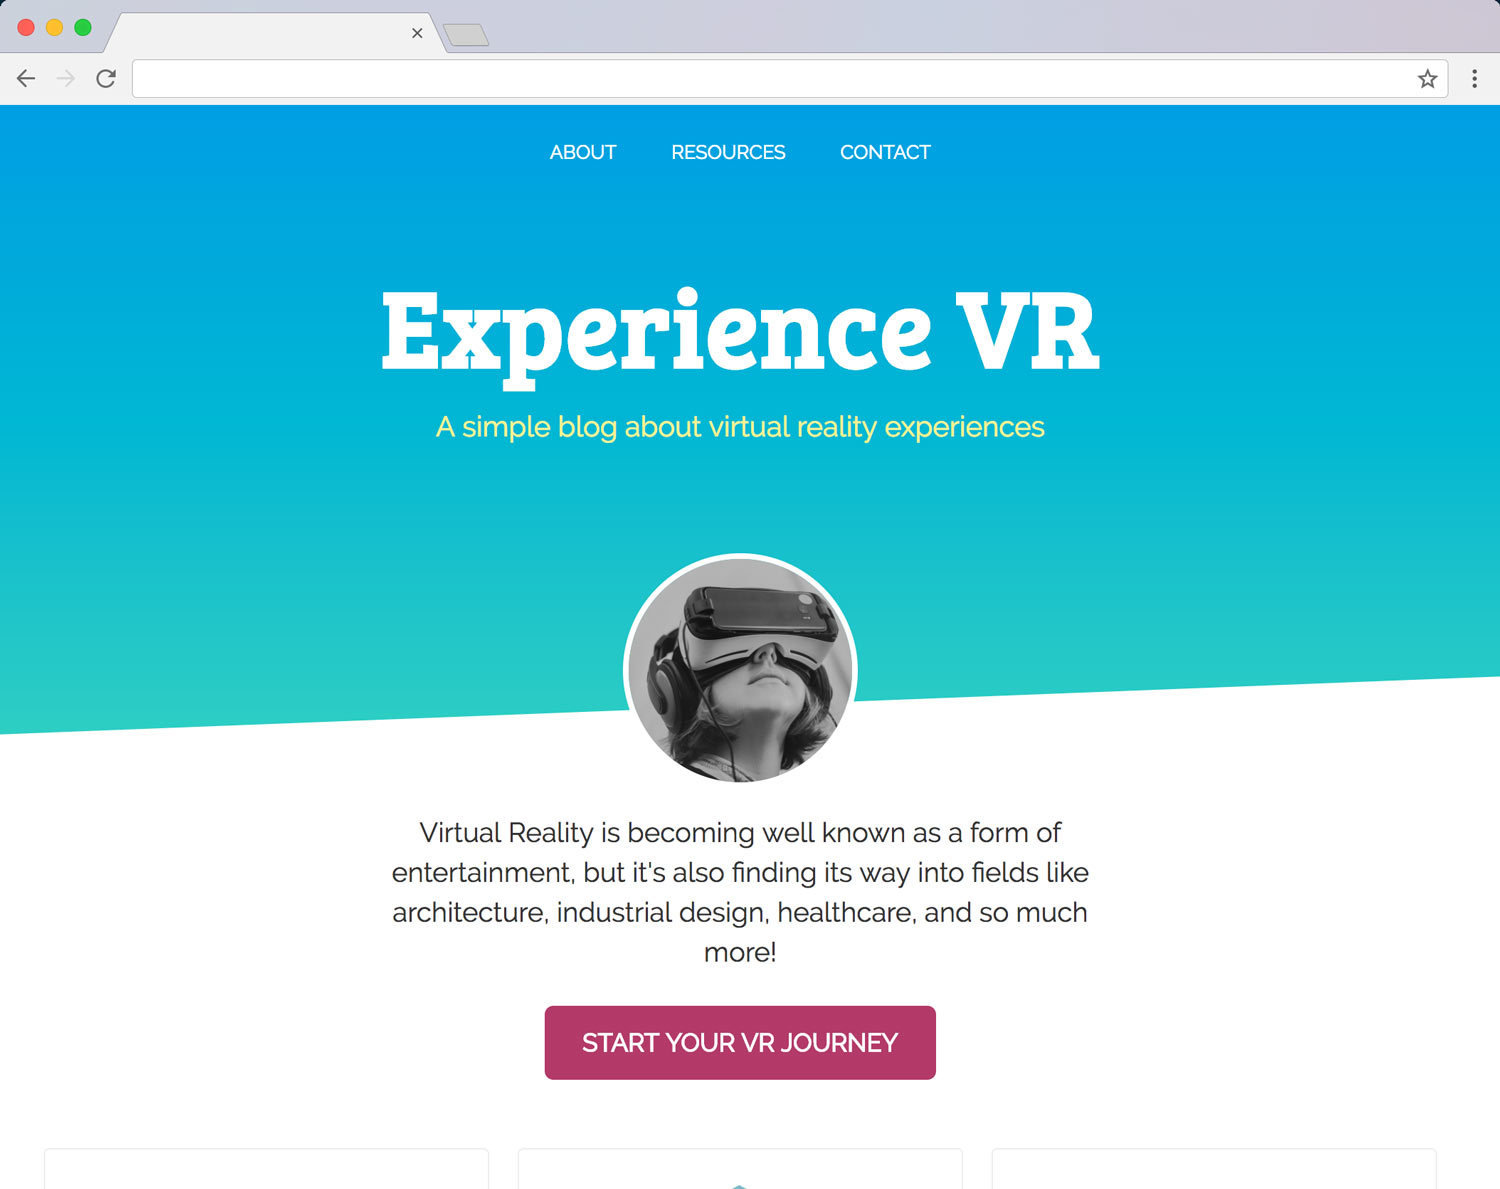Click the teal icon in the middle card

739,1186
